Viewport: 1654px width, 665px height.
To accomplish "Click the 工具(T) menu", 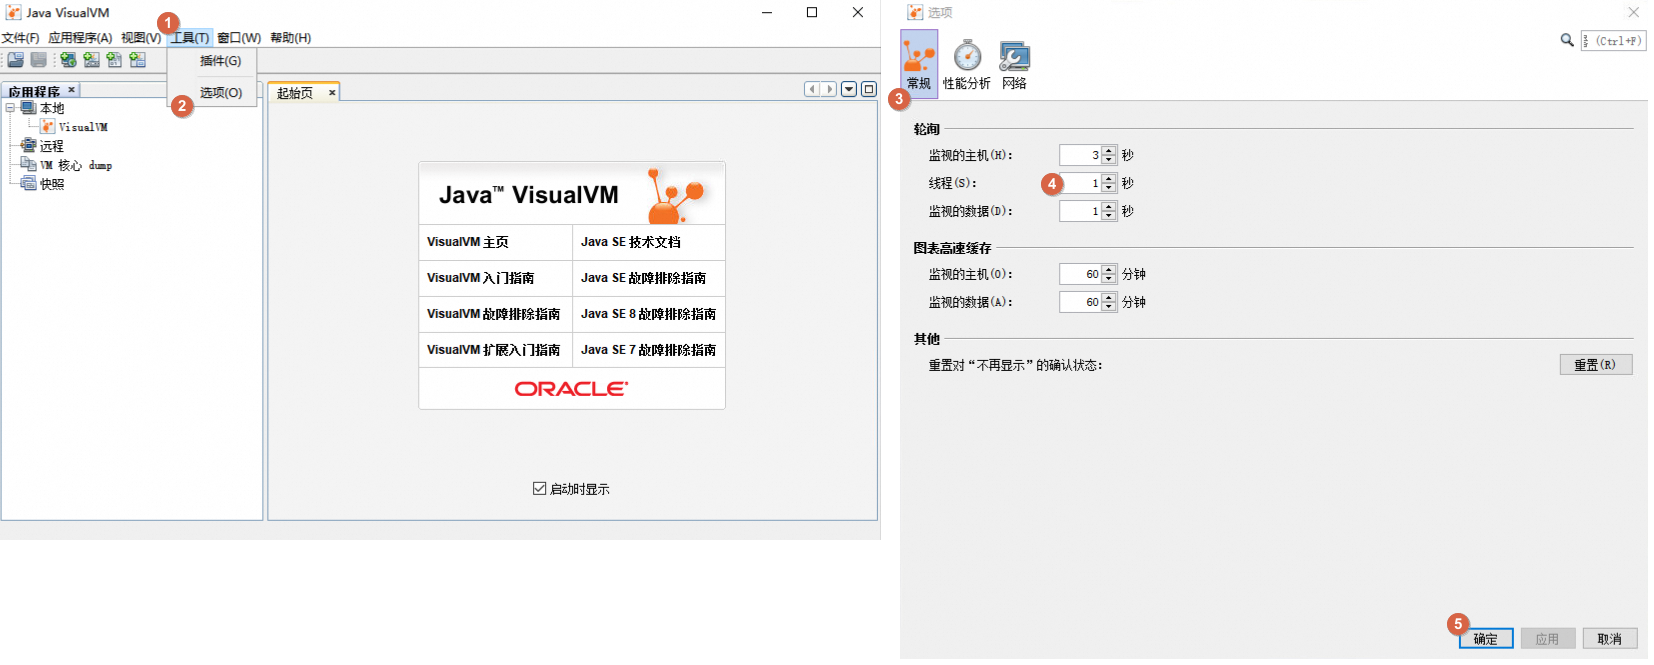I will coord(190,38).
